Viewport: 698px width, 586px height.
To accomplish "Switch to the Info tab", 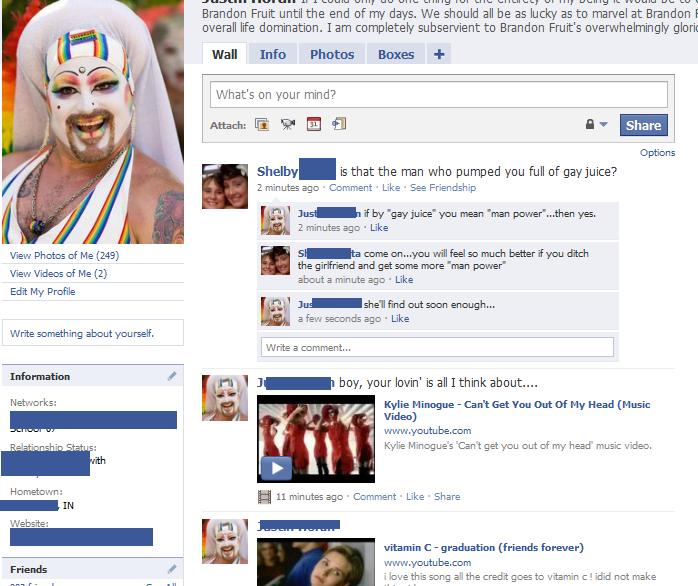I will click(273, 54).
